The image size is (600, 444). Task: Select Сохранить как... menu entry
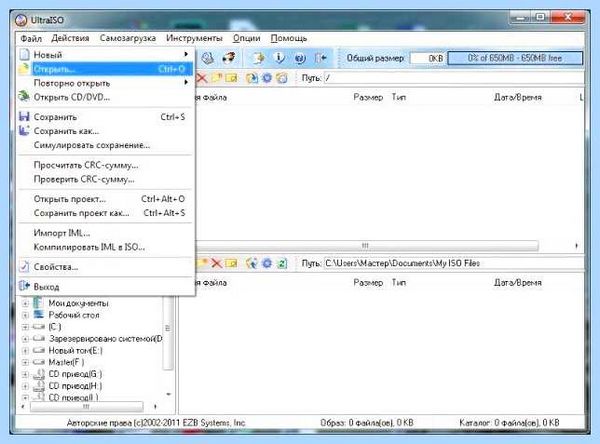[105, 131]
